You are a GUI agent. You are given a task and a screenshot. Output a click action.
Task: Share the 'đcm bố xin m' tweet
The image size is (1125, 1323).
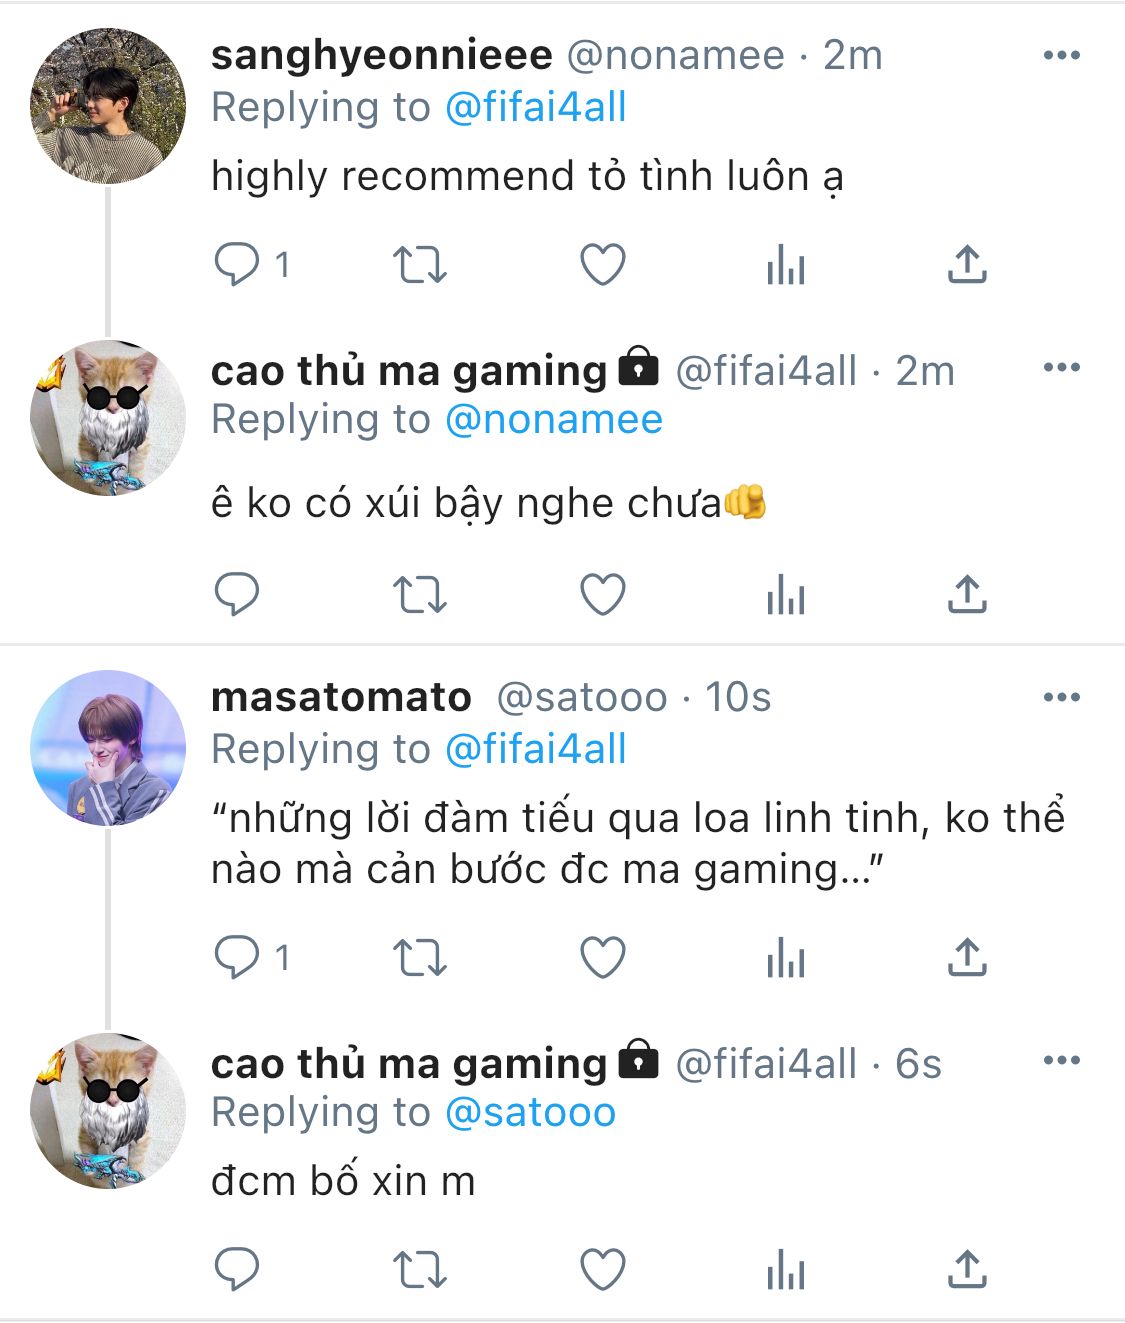click(967, 1269)
